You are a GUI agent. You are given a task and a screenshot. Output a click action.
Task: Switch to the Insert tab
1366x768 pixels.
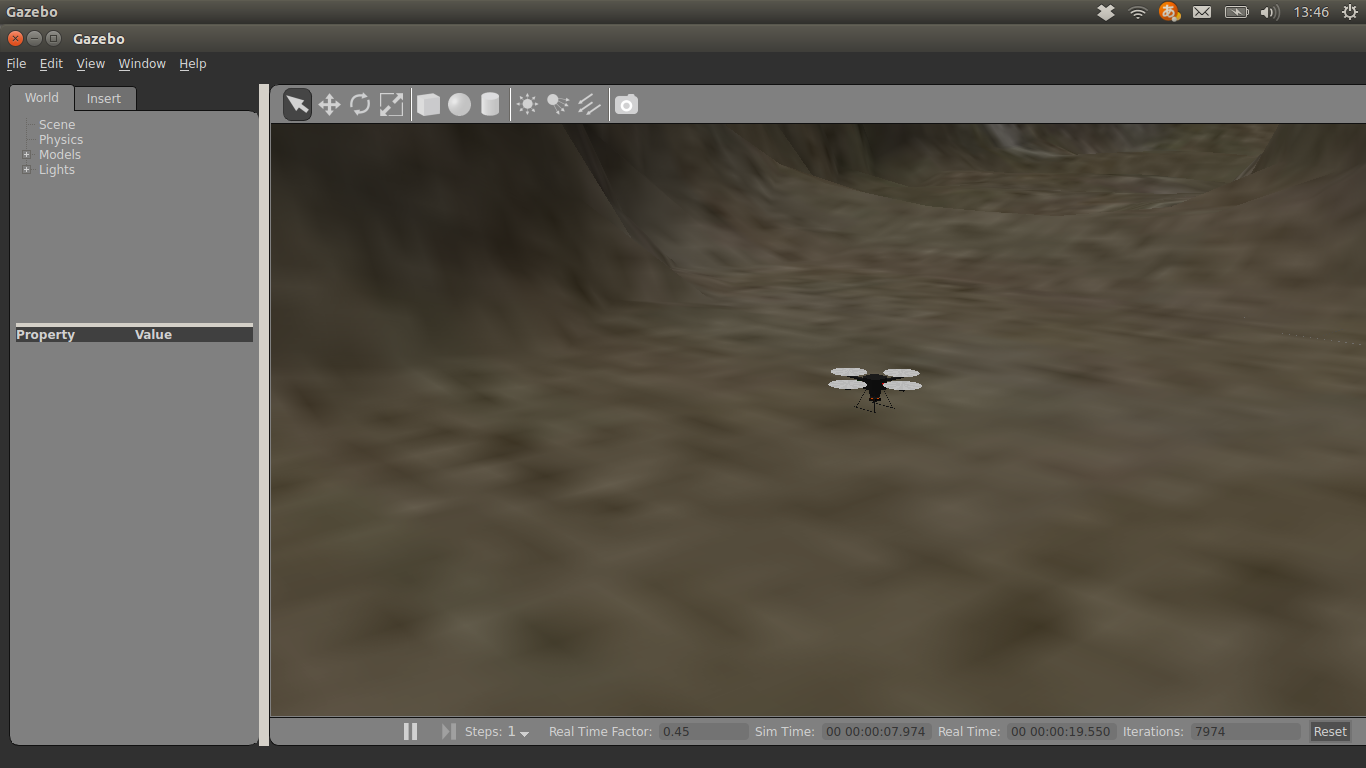coord(104,98)
